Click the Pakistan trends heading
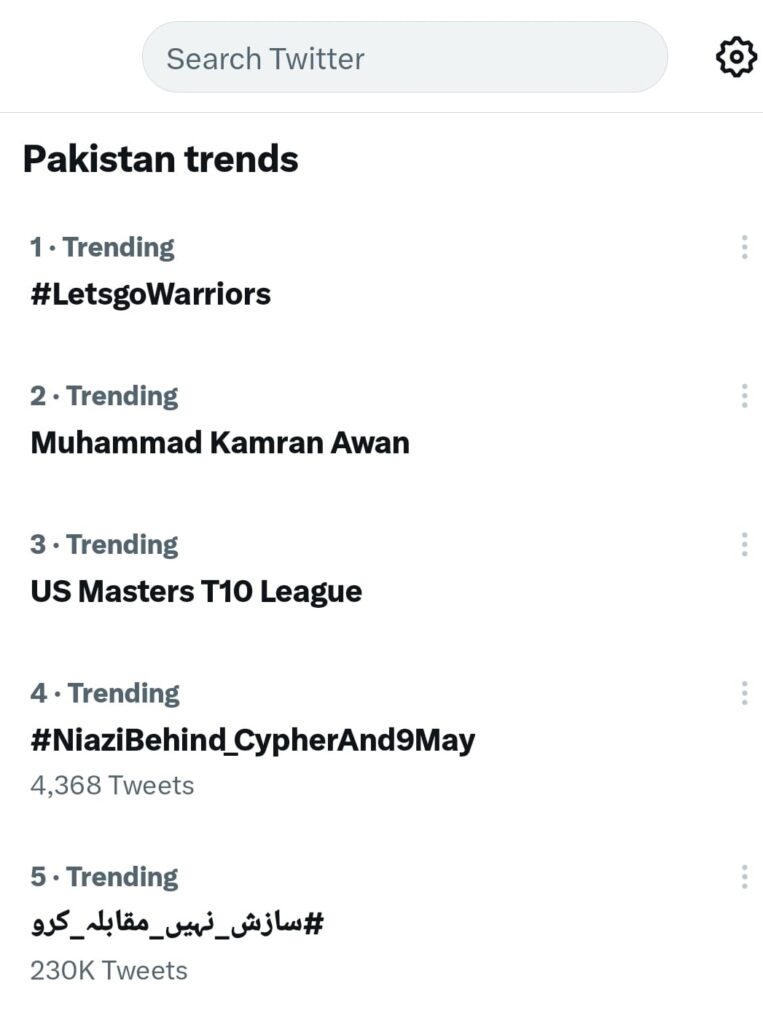The image size is (763, 1024). (162, 158)
